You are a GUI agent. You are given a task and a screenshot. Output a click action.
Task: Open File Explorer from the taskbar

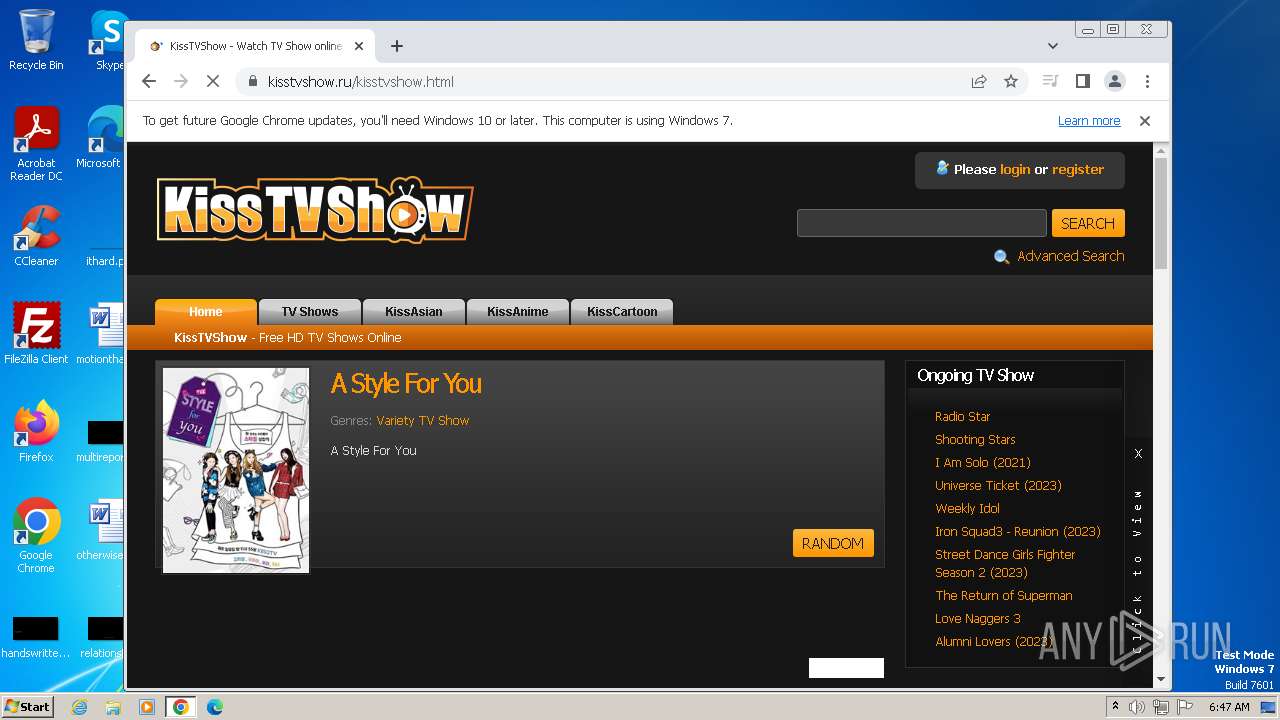pos(113,707)
